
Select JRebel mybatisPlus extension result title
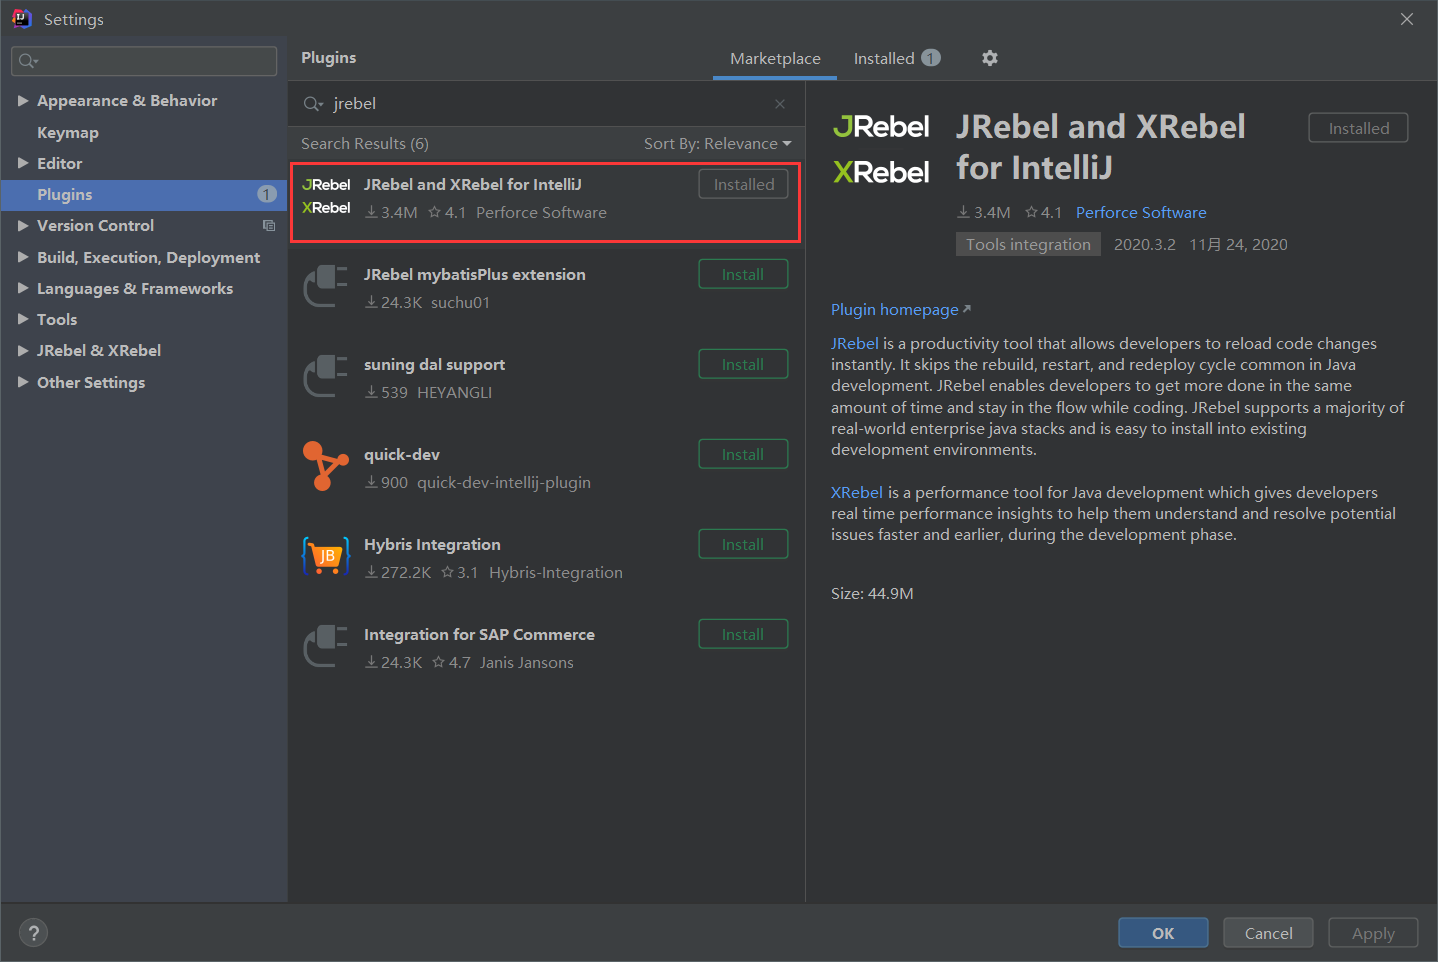coord(475,274)
